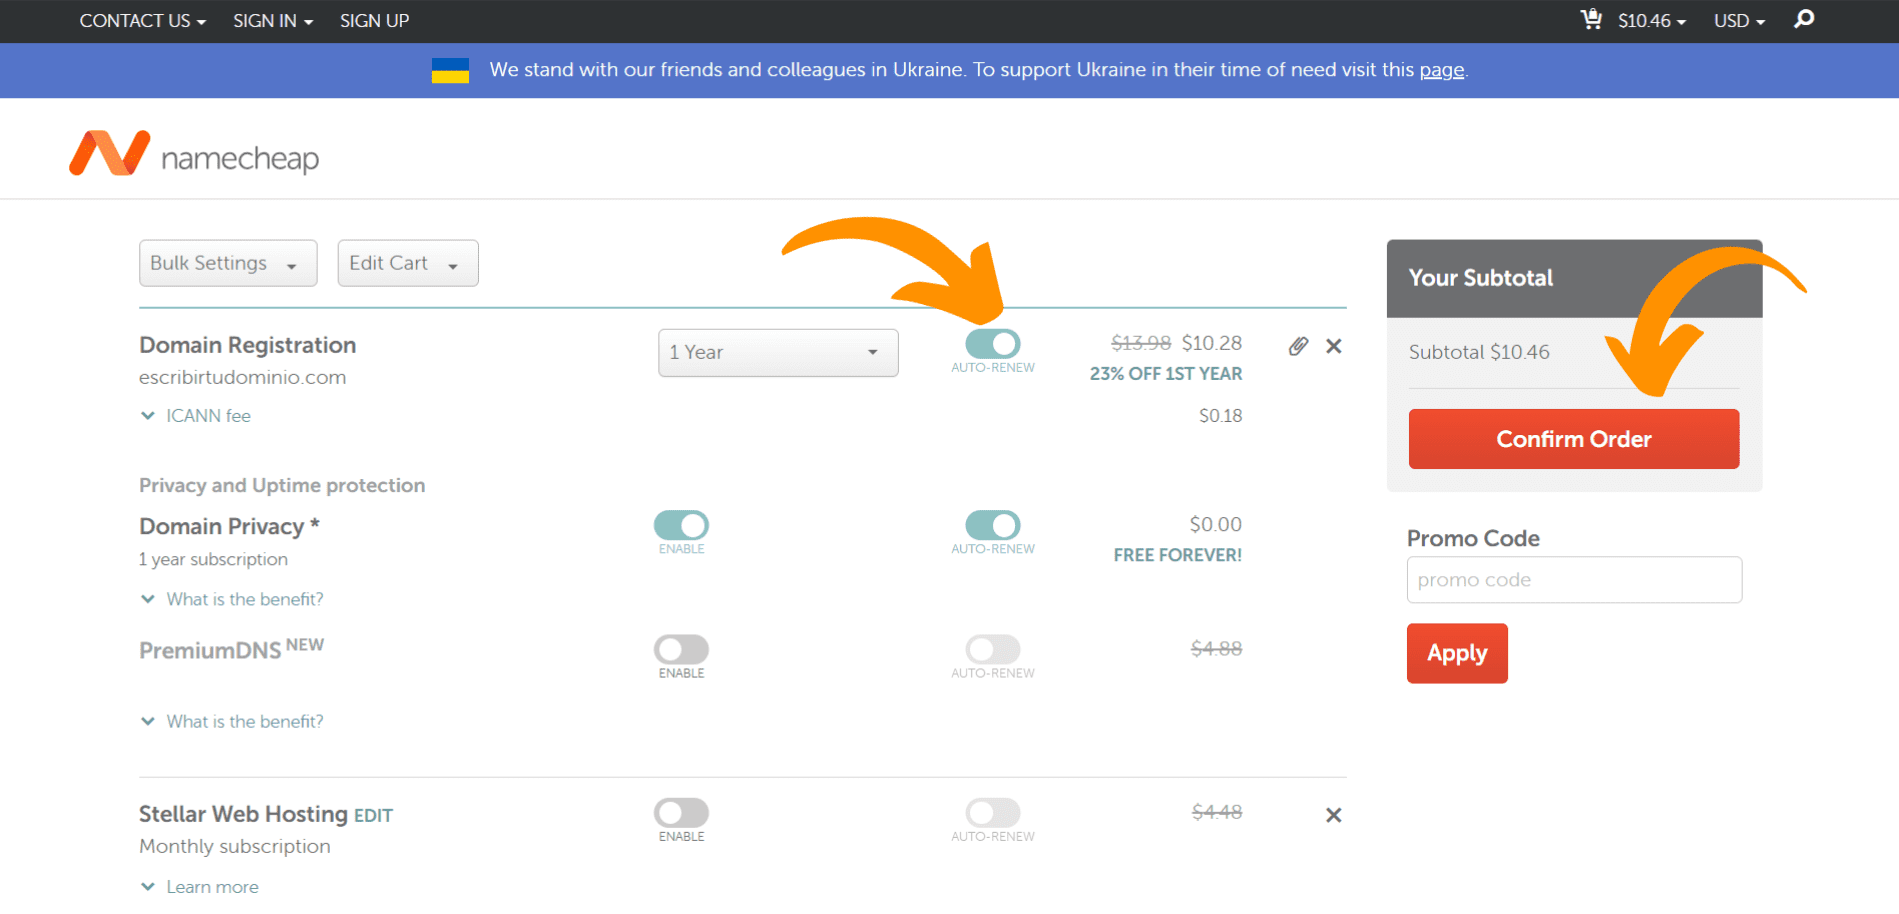Click the 23% OFF 1ST YEAR label

point(1166,374)
